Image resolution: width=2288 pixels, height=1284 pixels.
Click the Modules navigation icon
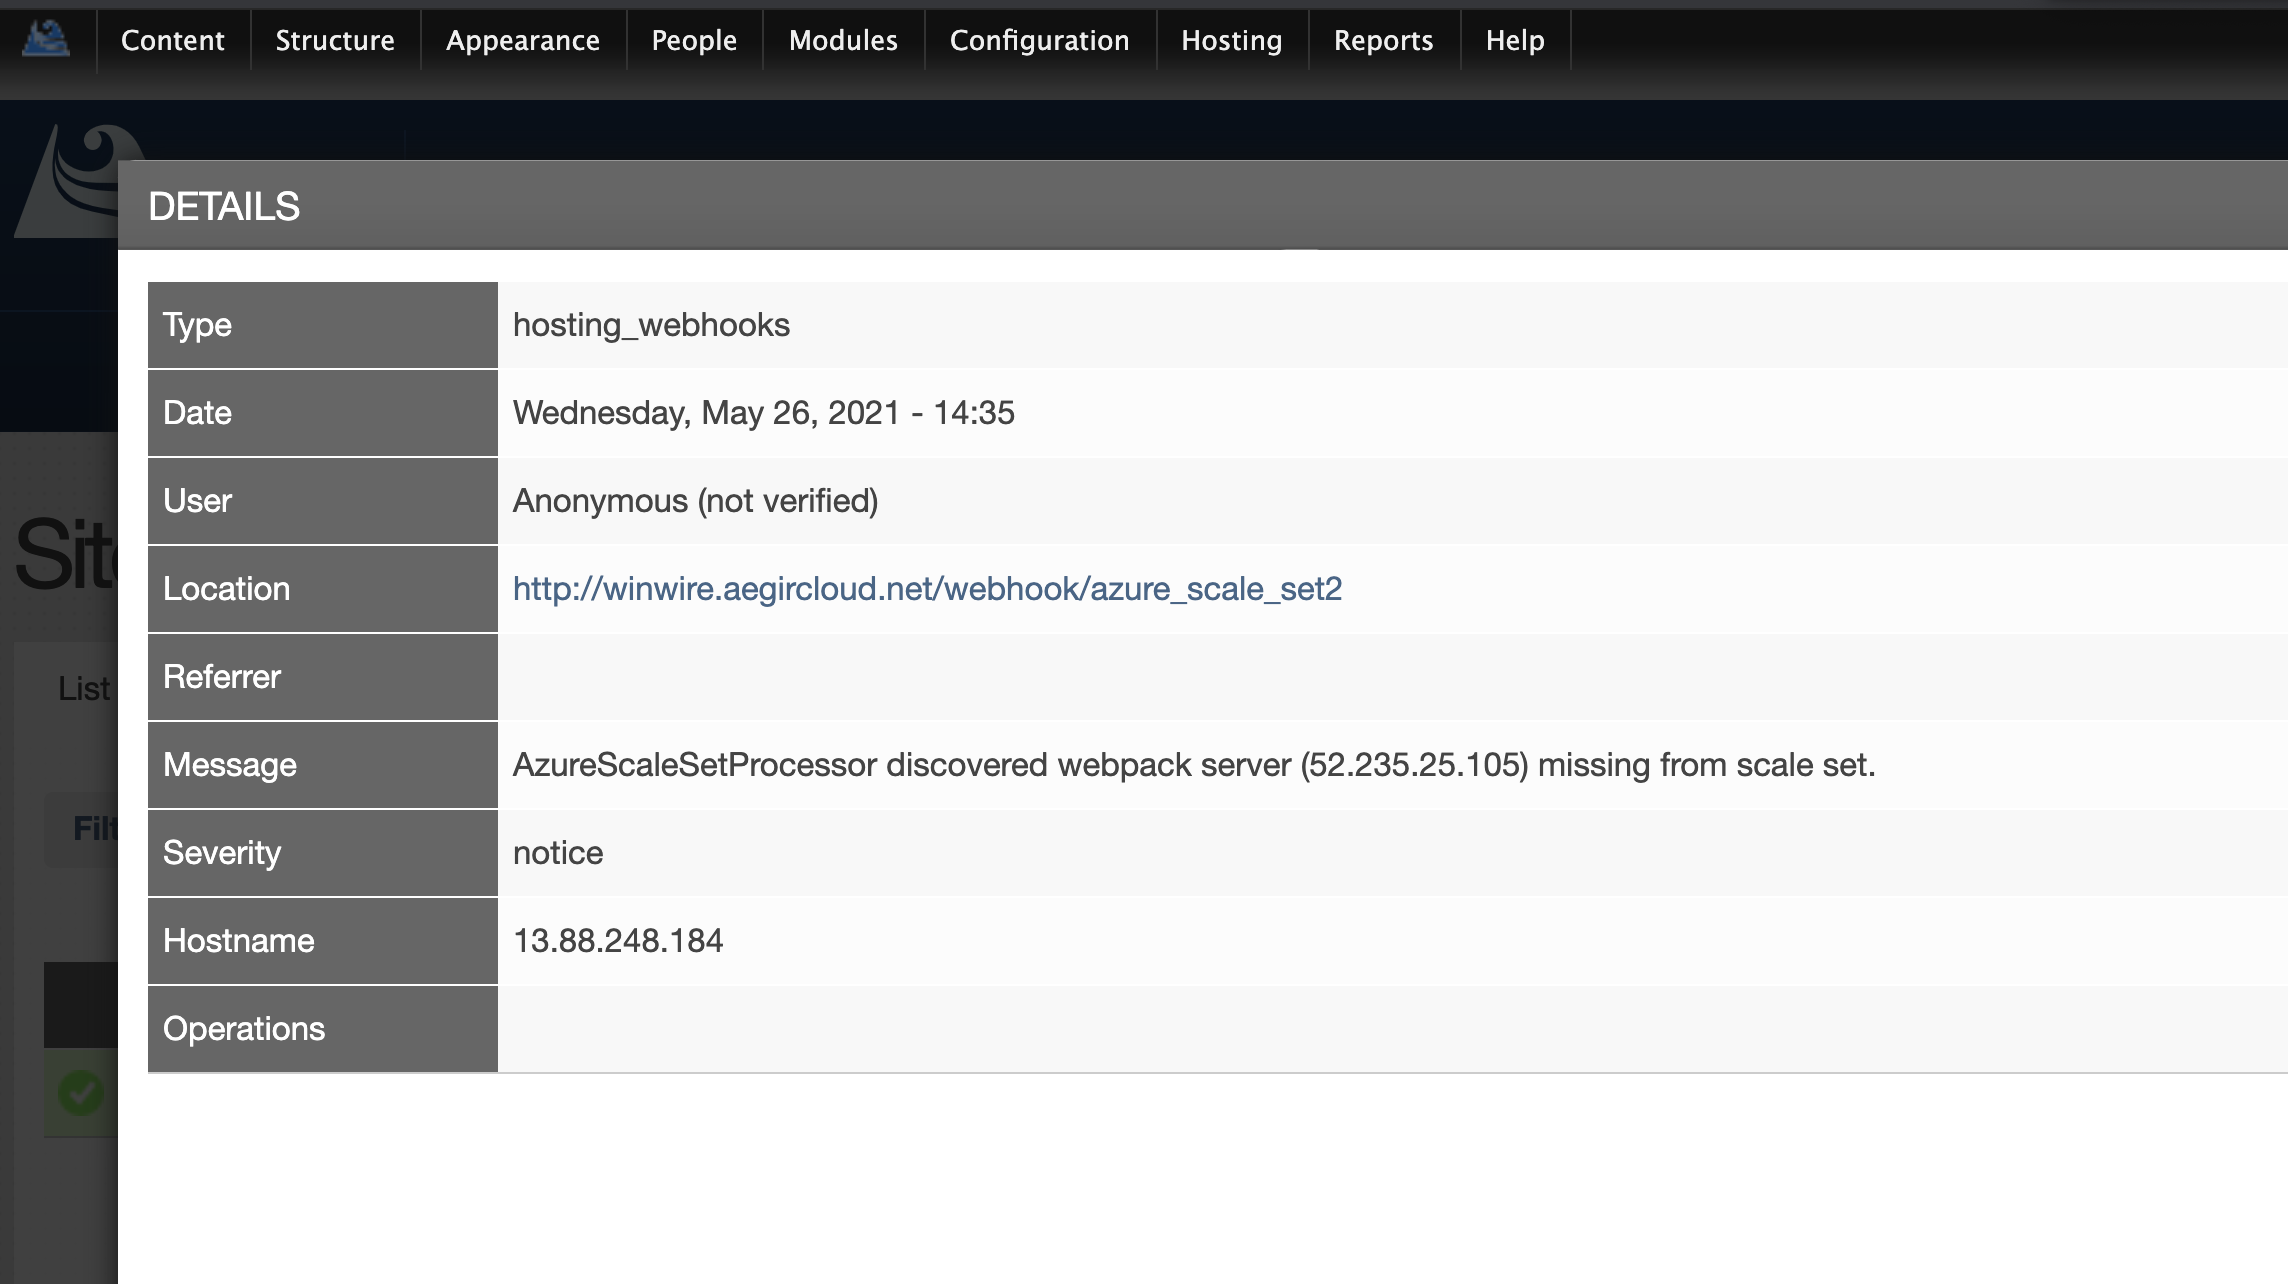pyautogui.click(x=841, y=41)
